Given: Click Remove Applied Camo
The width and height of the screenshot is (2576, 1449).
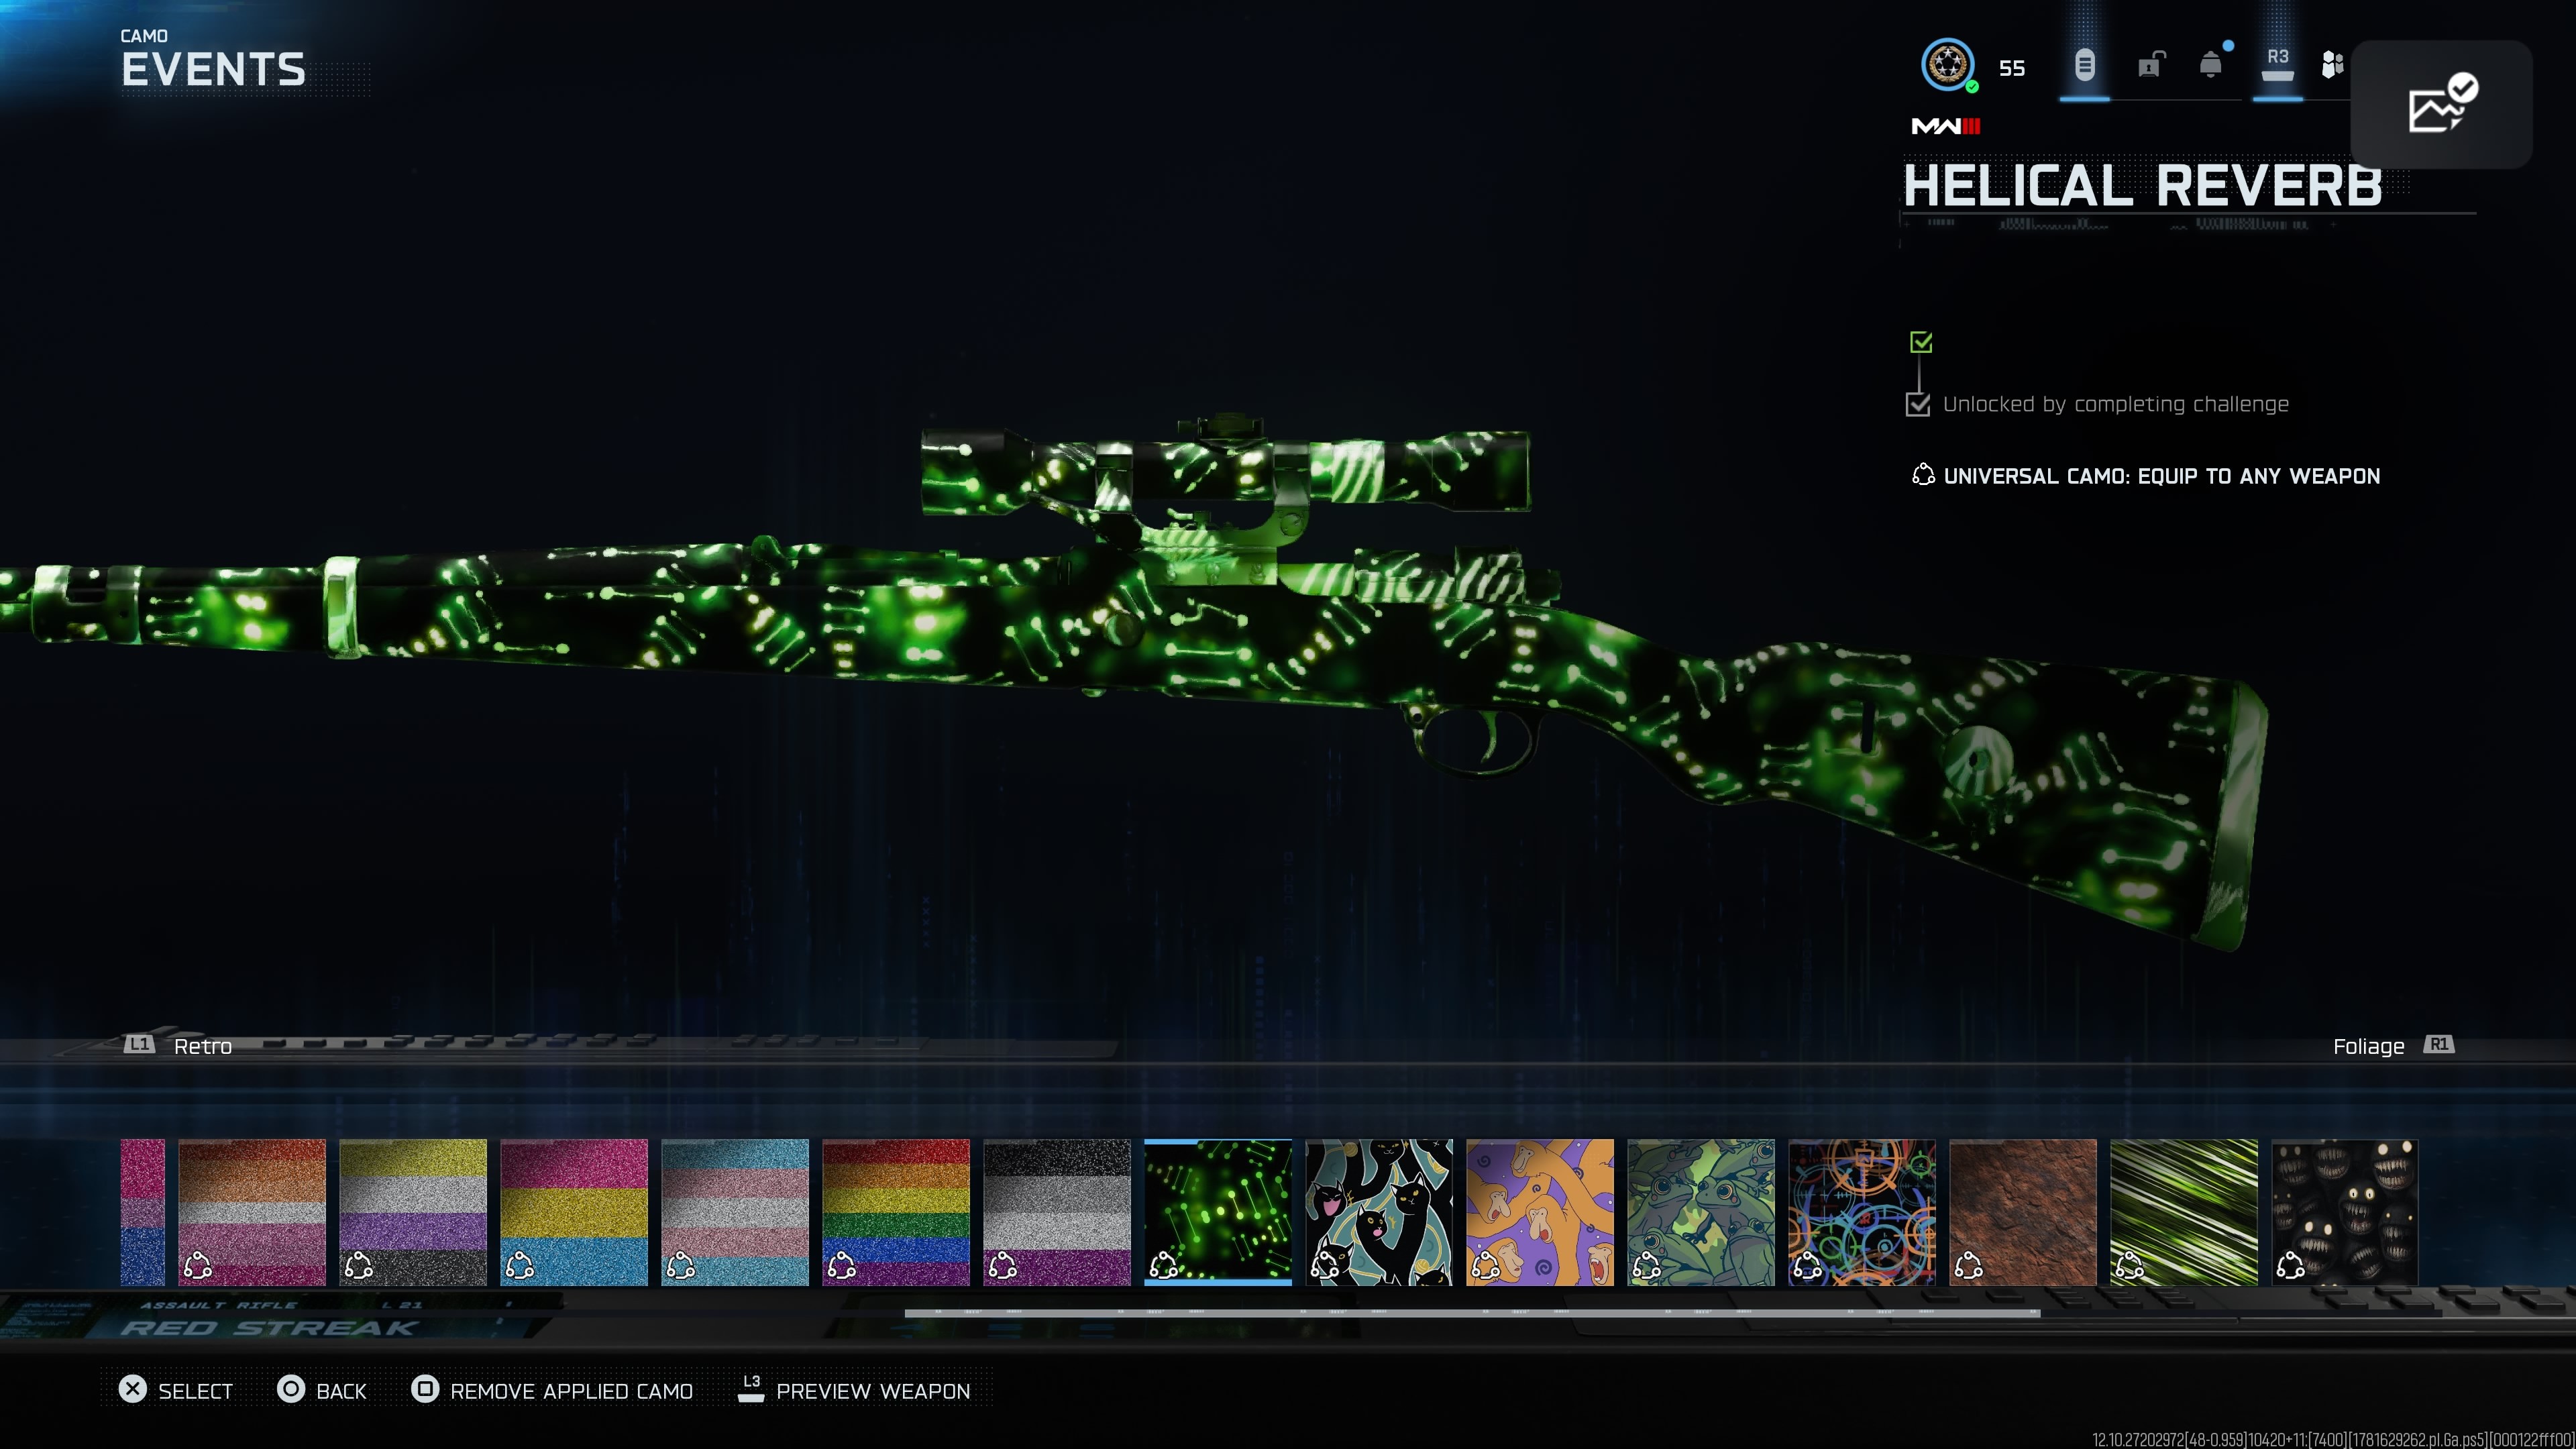Looking at the screenshot, I should (x=552, y=1391).
